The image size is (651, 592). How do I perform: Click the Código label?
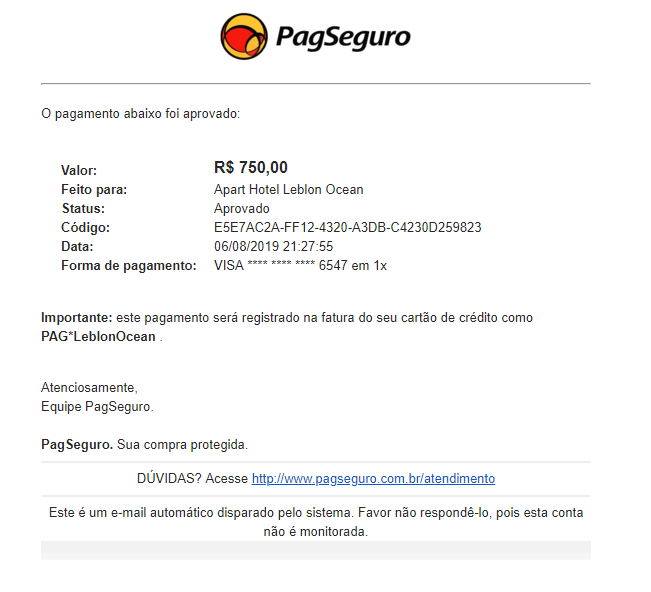click(86, 228)
